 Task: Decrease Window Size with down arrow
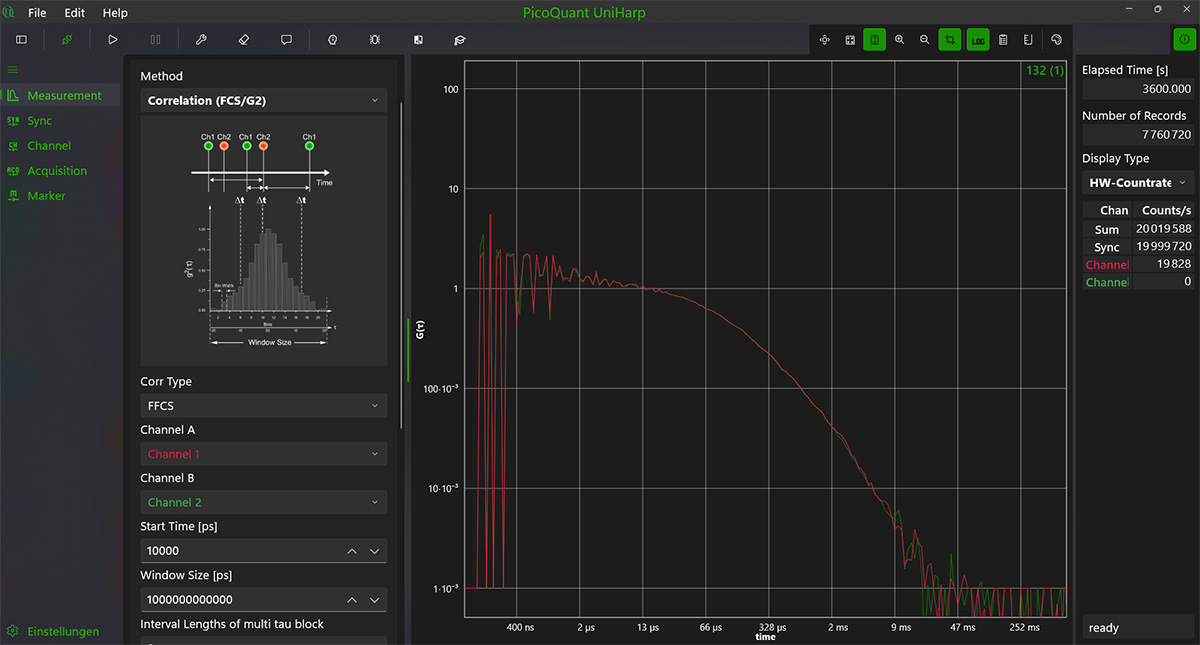(x=375, y=600)
